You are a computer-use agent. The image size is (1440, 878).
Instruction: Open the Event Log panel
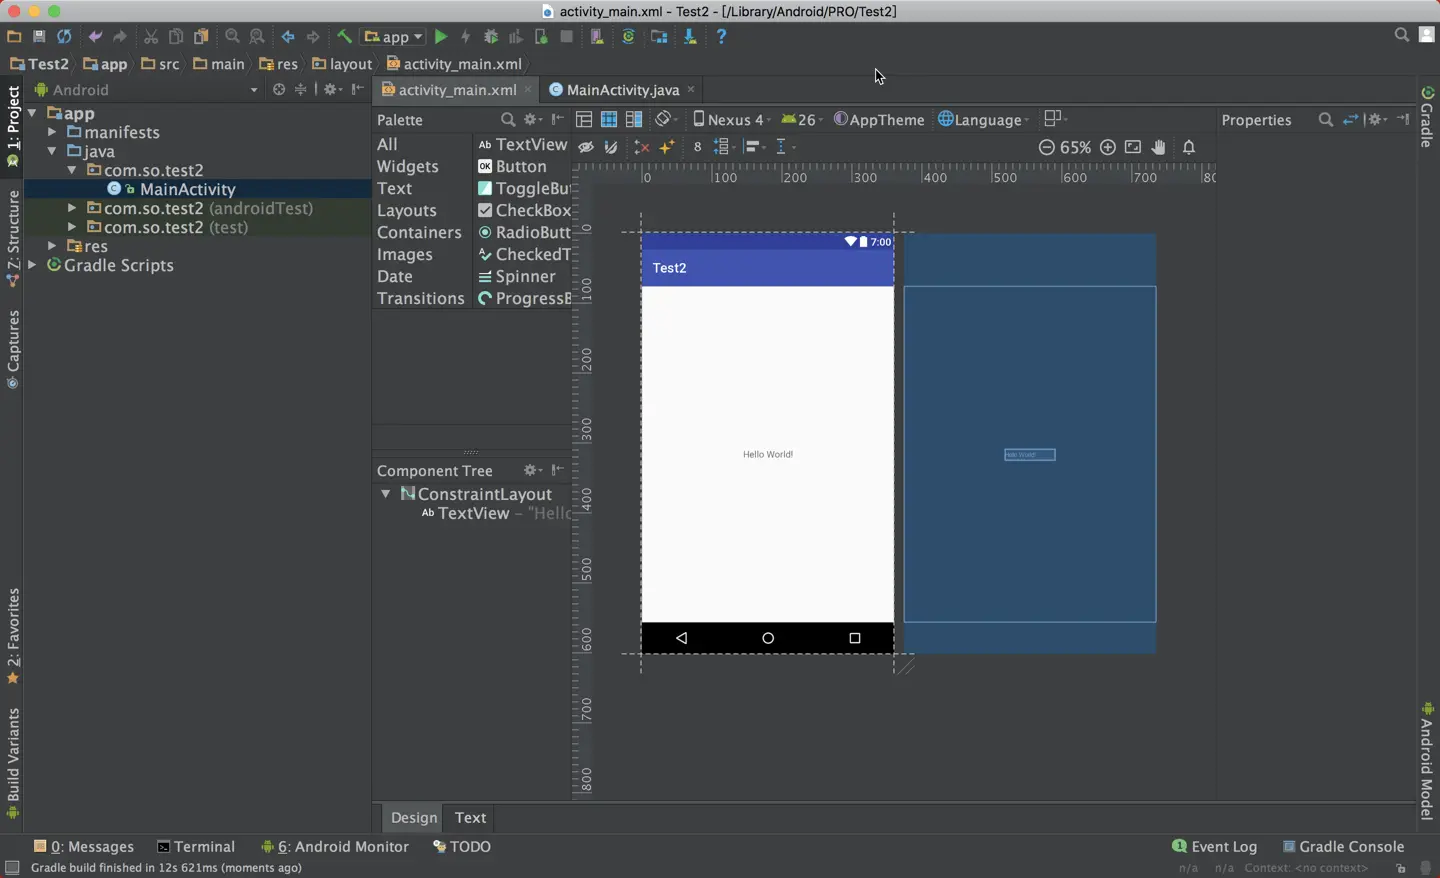(1215, 847)
